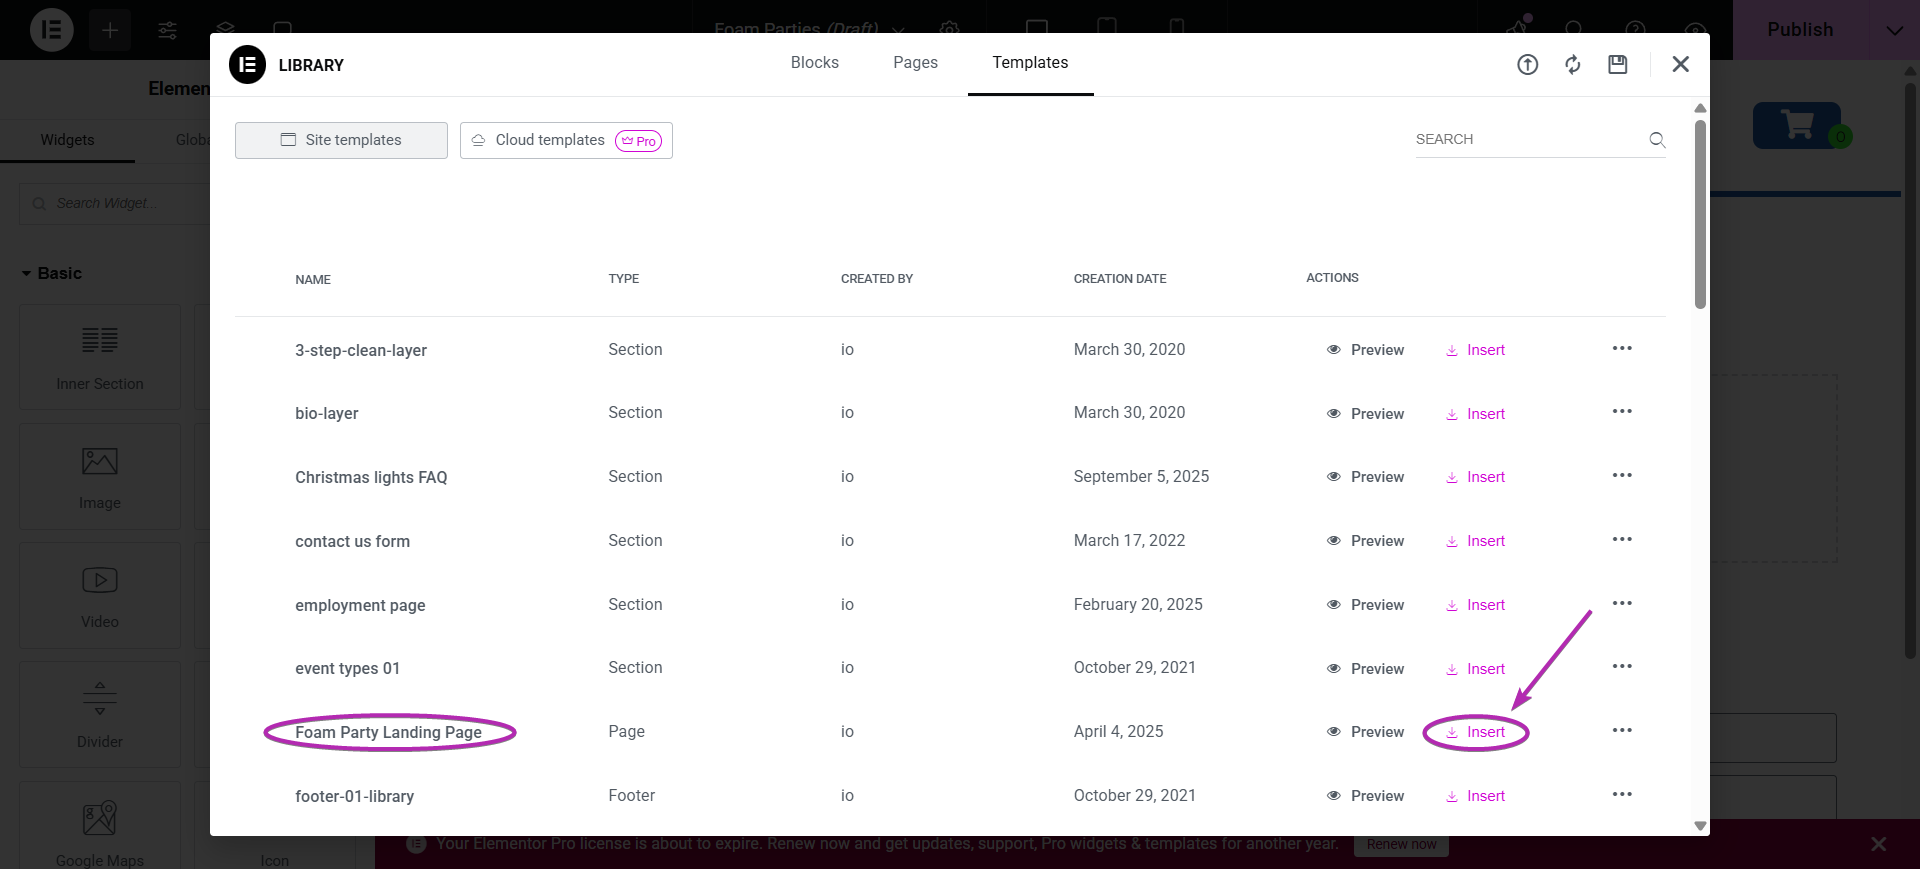1920x869 pixels.
Task: Preview the footer-01-library template
Action: [1365, 796]
